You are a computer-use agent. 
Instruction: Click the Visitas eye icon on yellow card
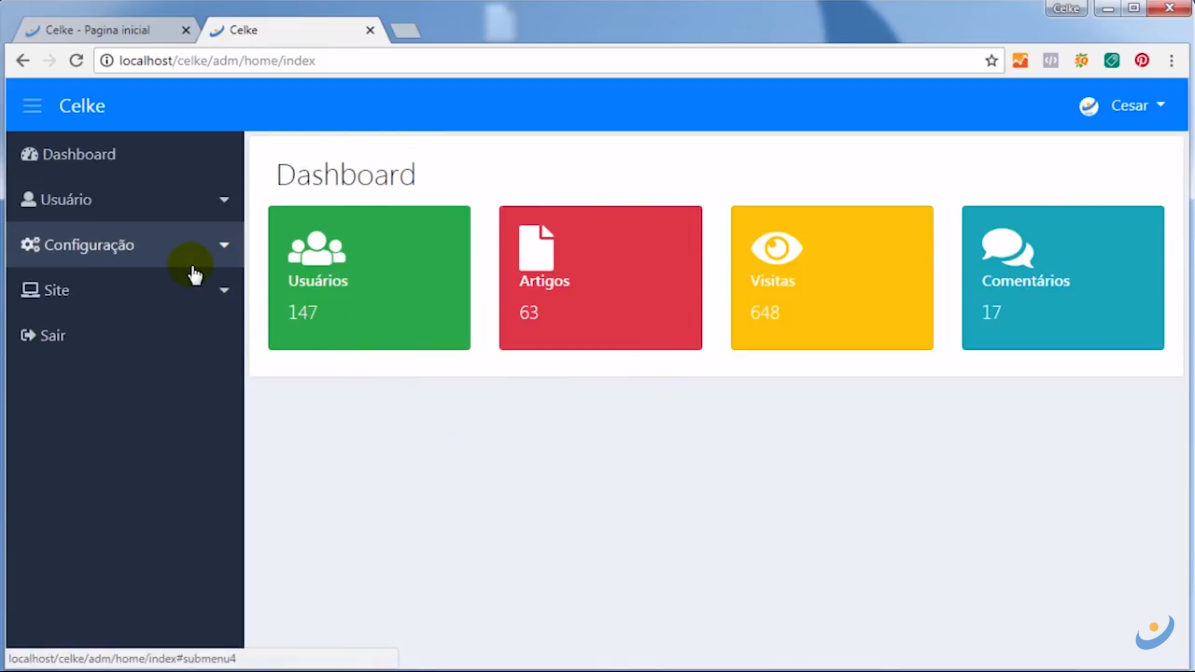point(776,248)
